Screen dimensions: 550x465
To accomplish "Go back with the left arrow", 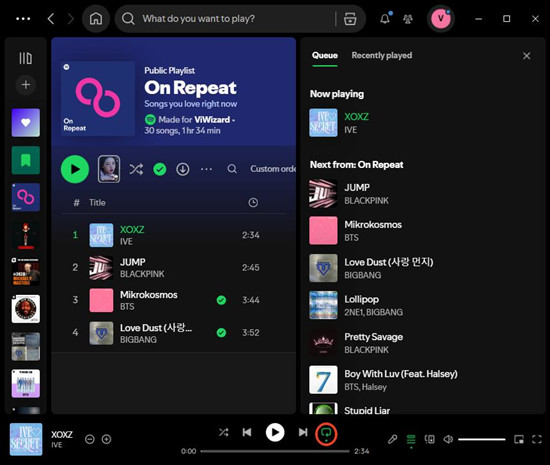I will [51, 19].
